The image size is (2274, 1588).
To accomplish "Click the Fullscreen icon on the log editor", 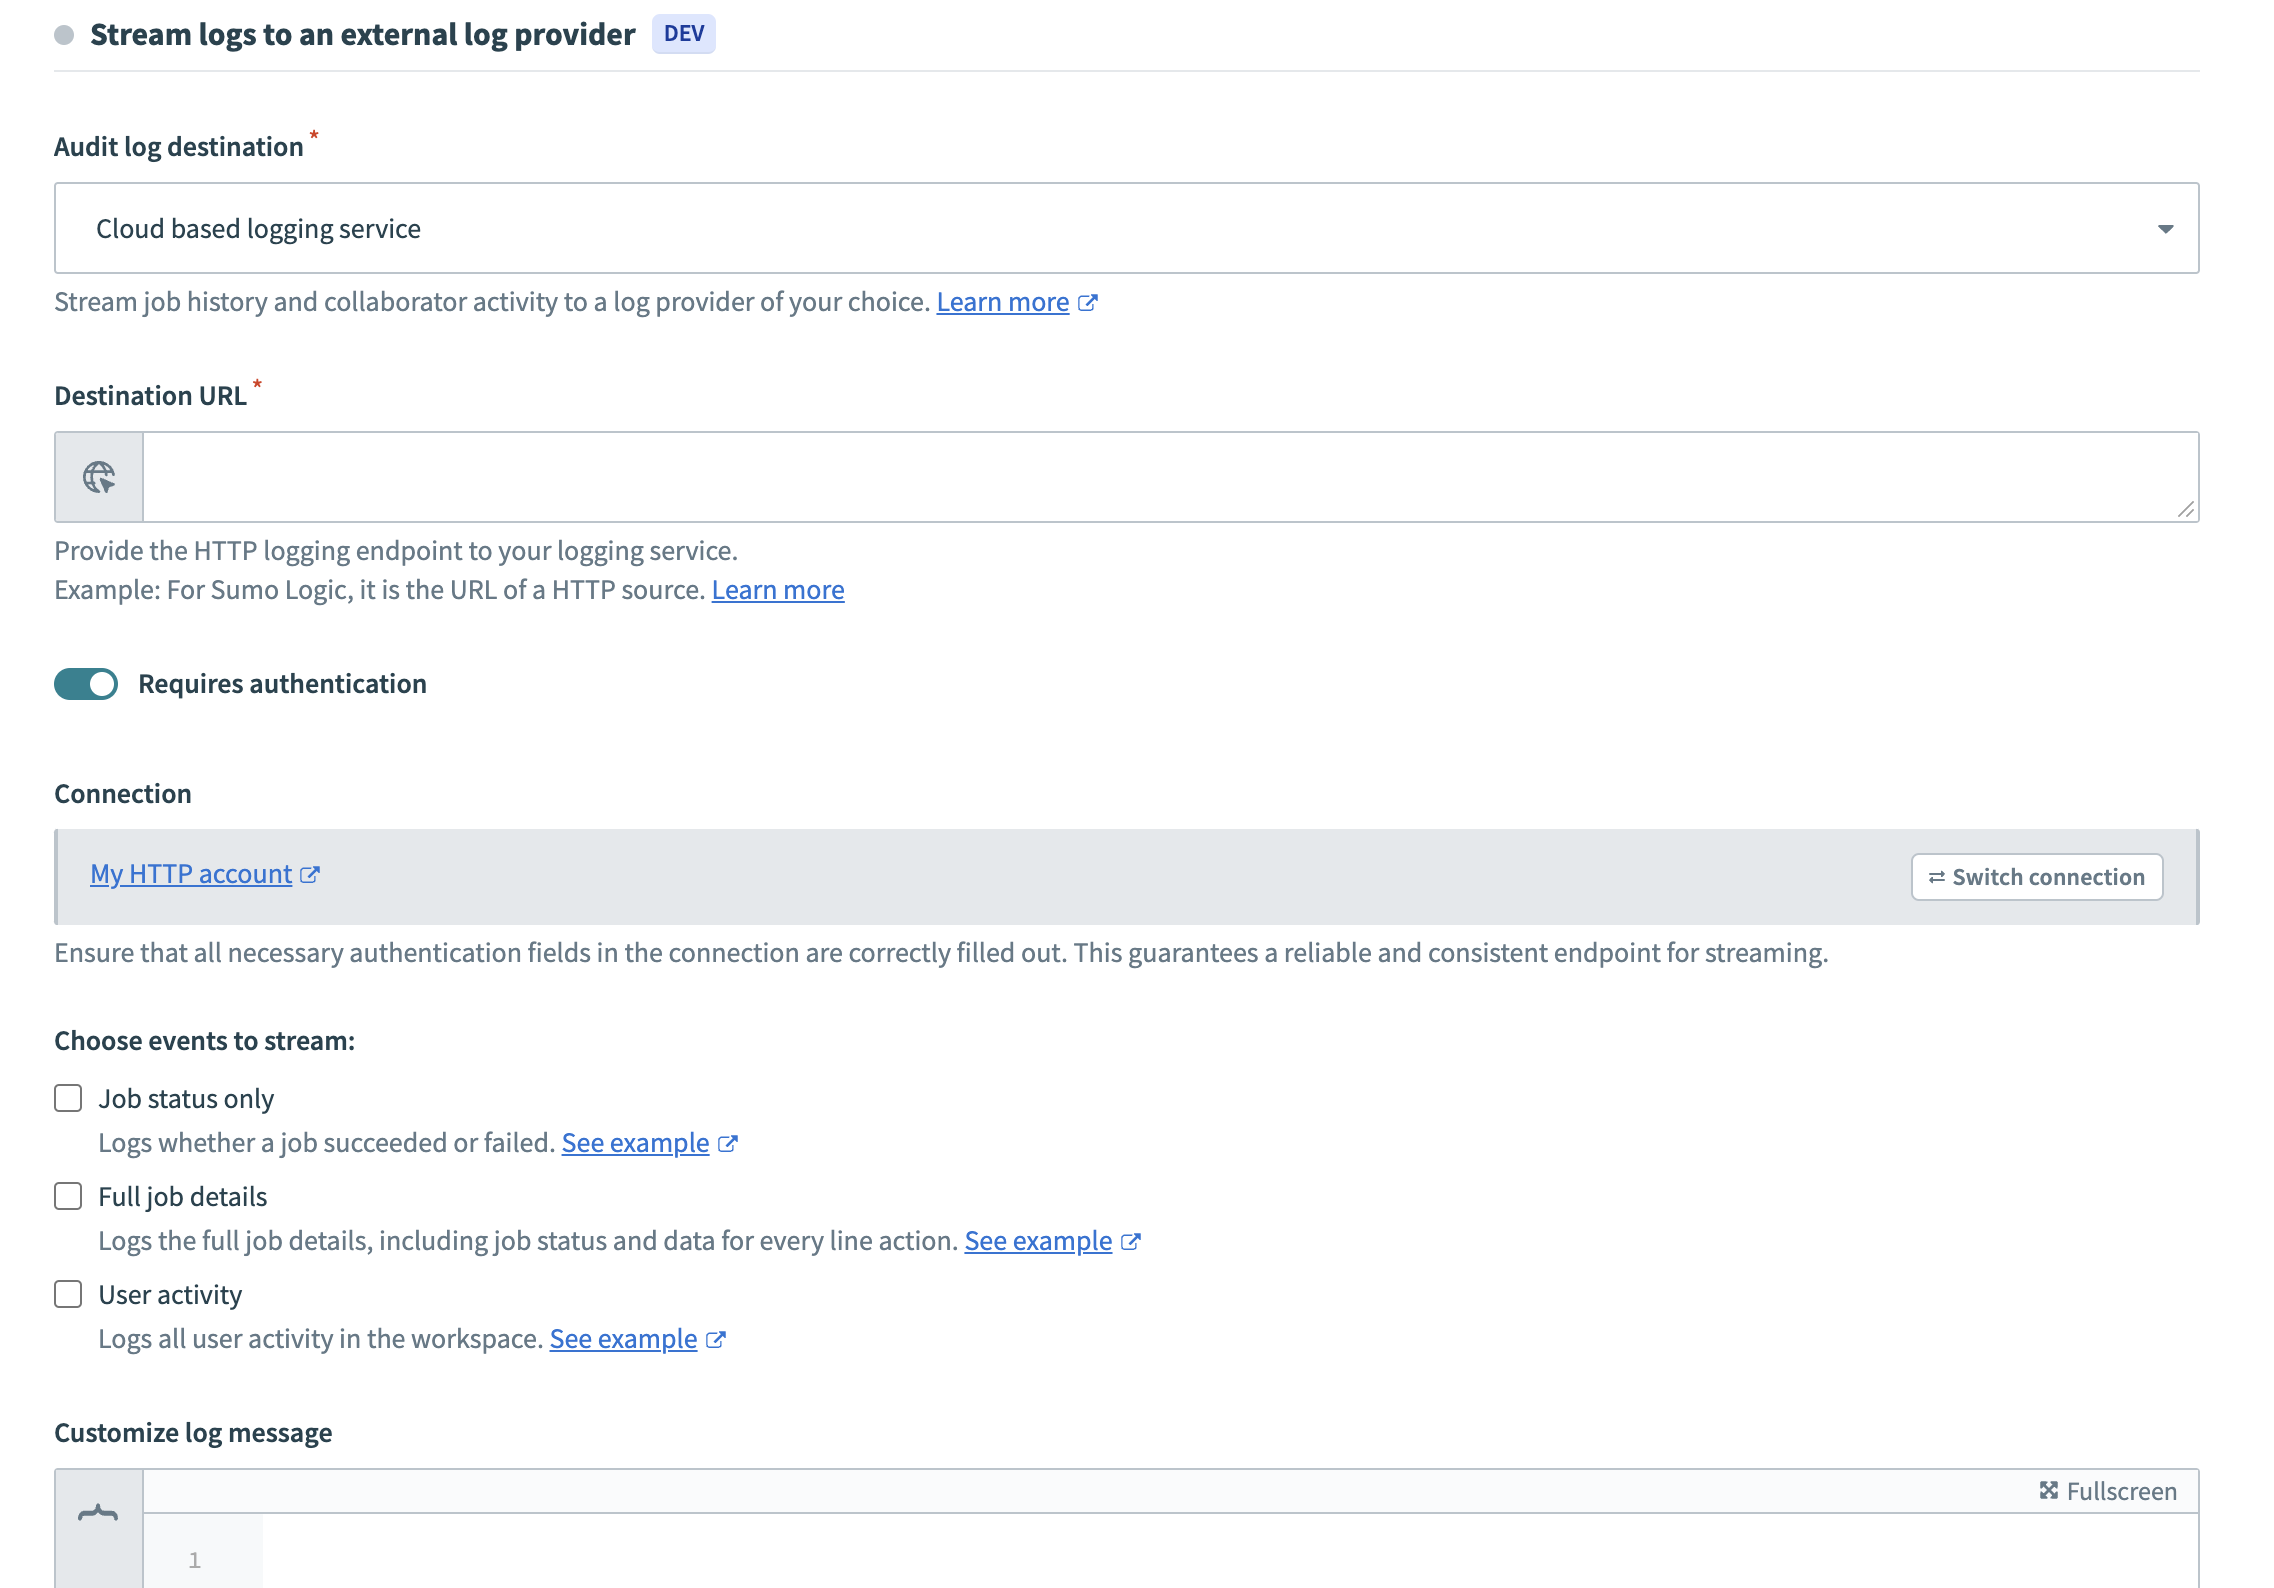I will 2049,1490.
